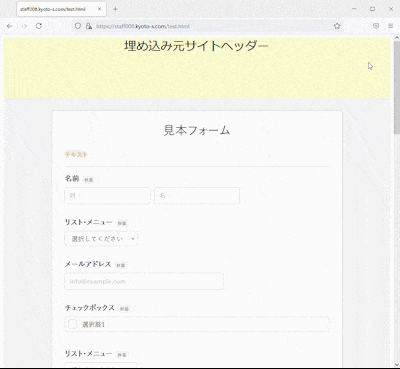Image resolution: width=400 pixels, height=369 pixels.
Task: Click the shield tracking protection icon
Action: point(78,26)
